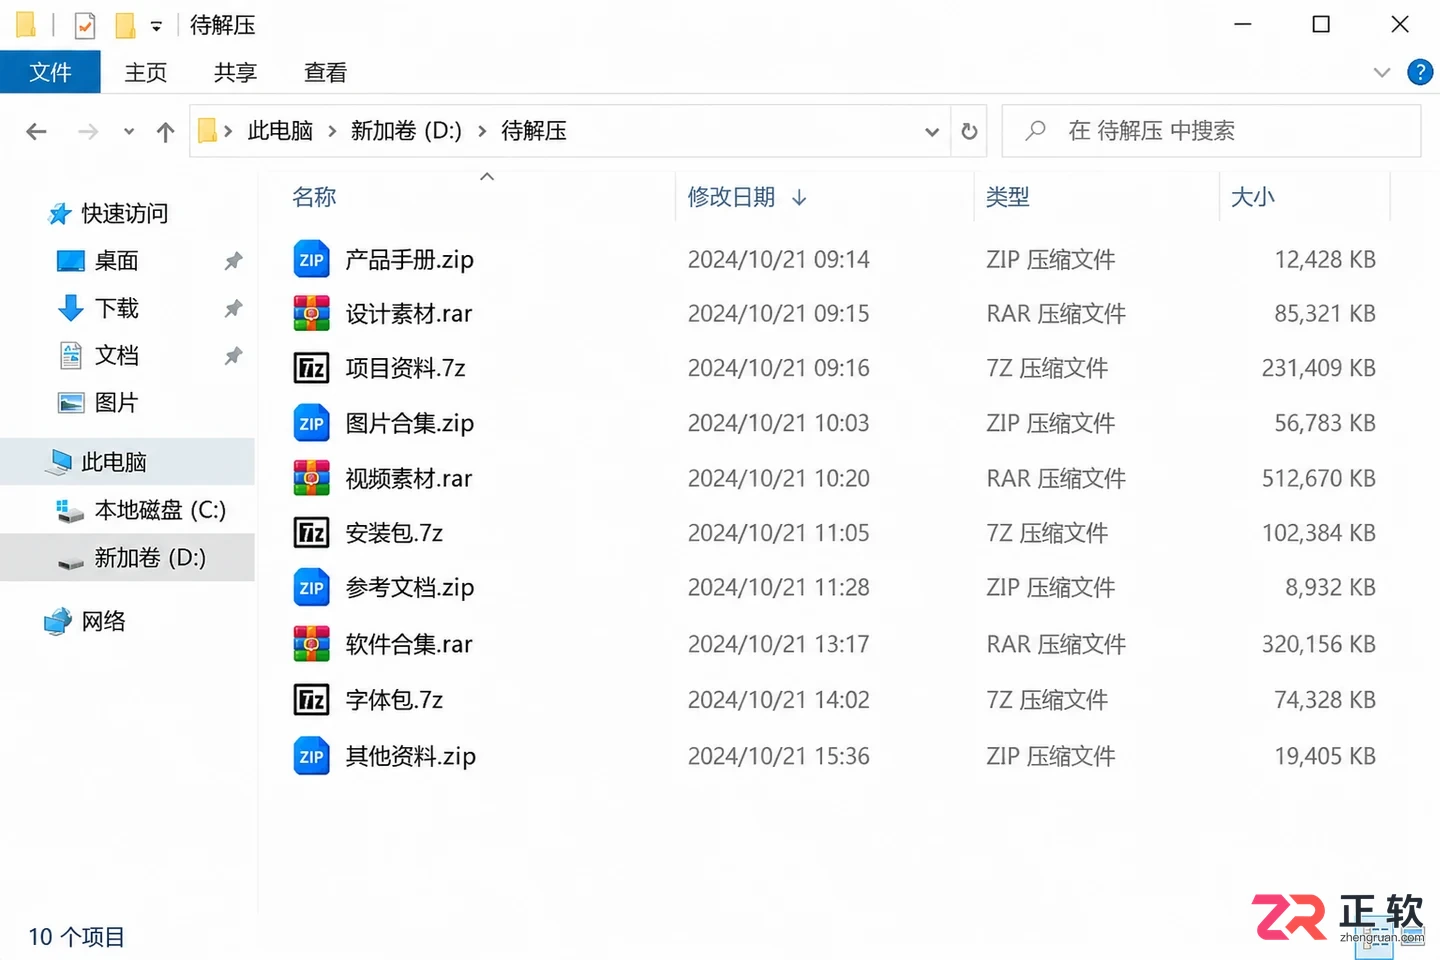This screenshot has width=1440, height=960.
Task: Click 此电脑 in the address breadcrumb
Action: tap(280, 131)
